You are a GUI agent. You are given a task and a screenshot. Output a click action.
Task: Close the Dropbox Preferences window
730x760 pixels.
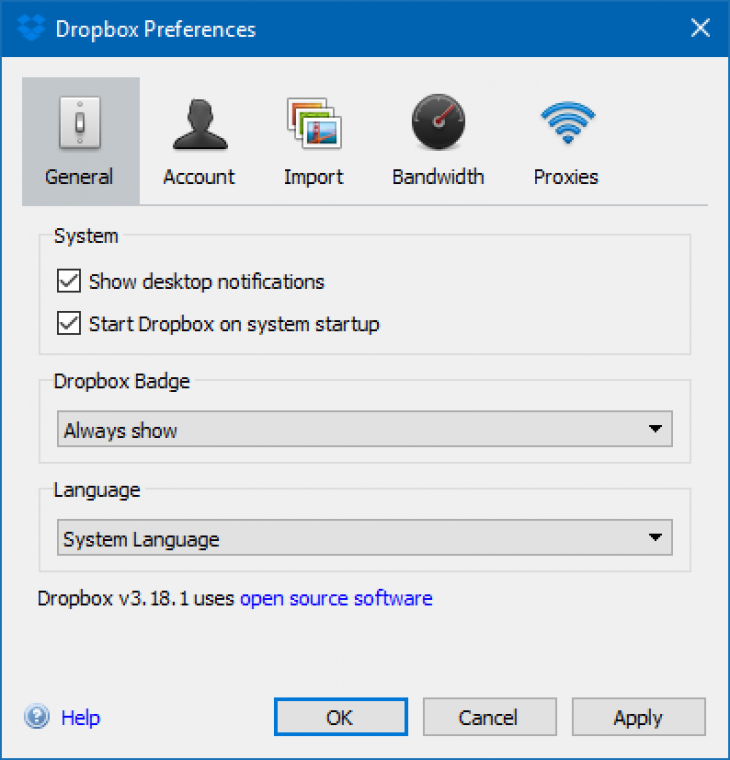coord(700,28)
